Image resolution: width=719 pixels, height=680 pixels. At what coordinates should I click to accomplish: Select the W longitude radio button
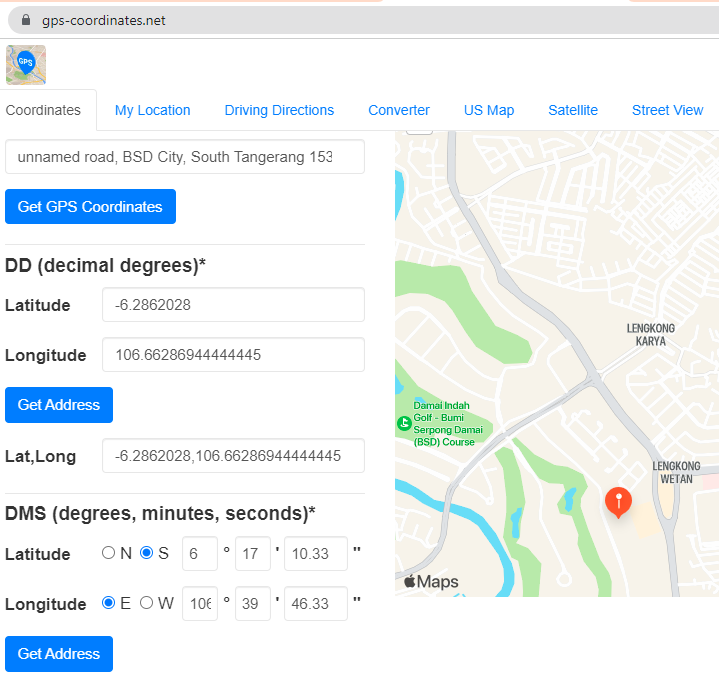tap(146, 603)
